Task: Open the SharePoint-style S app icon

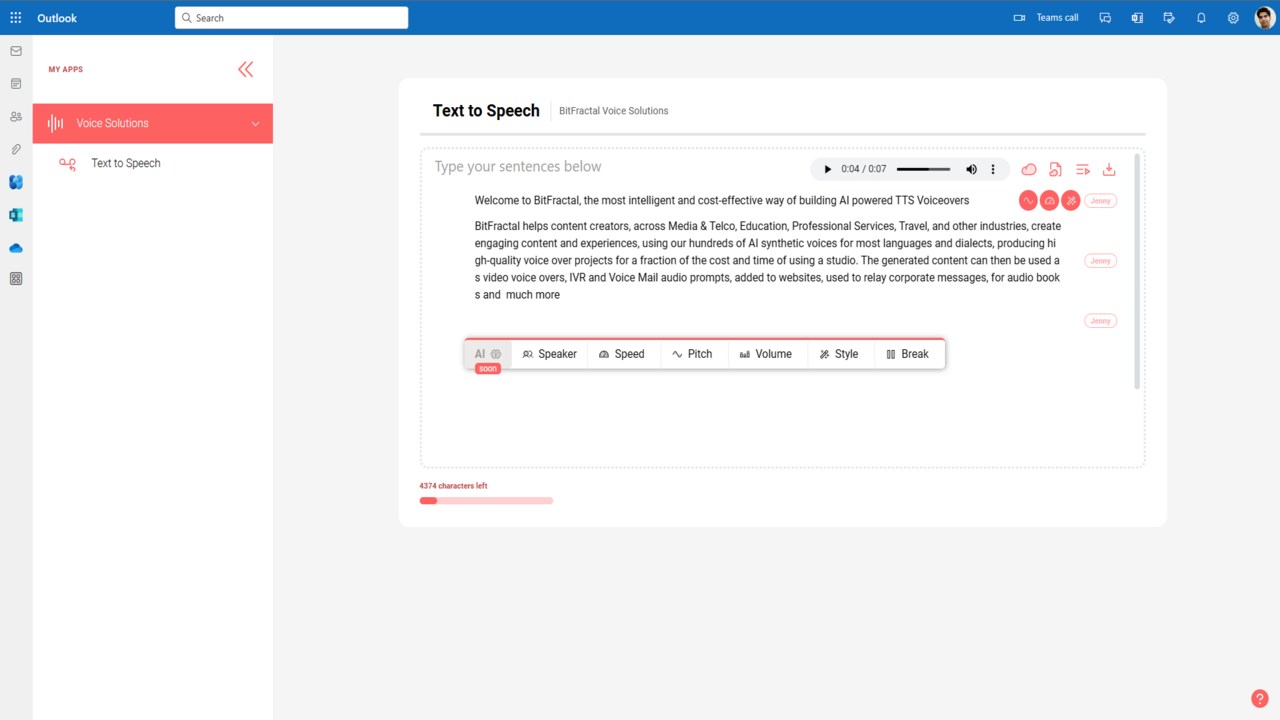Action: point(16,215)
